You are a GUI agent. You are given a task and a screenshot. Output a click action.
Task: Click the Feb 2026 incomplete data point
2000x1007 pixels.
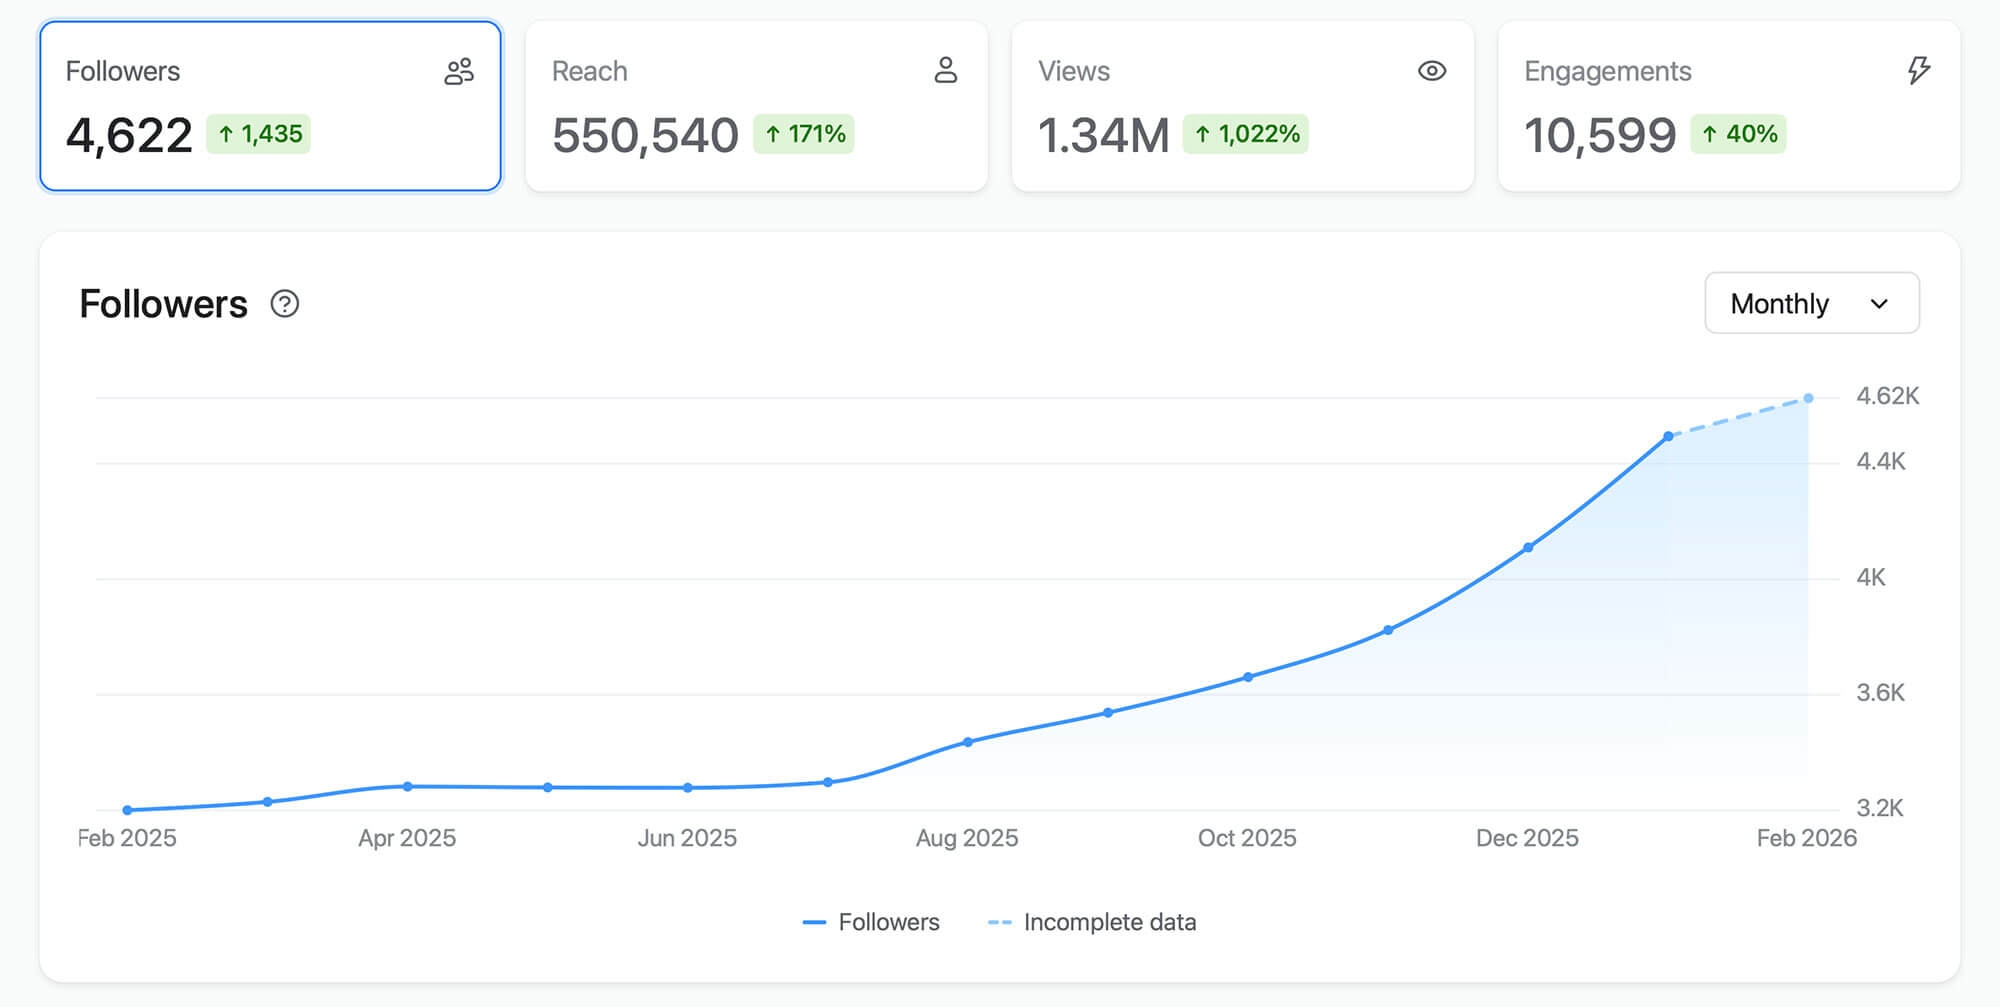1808,399
